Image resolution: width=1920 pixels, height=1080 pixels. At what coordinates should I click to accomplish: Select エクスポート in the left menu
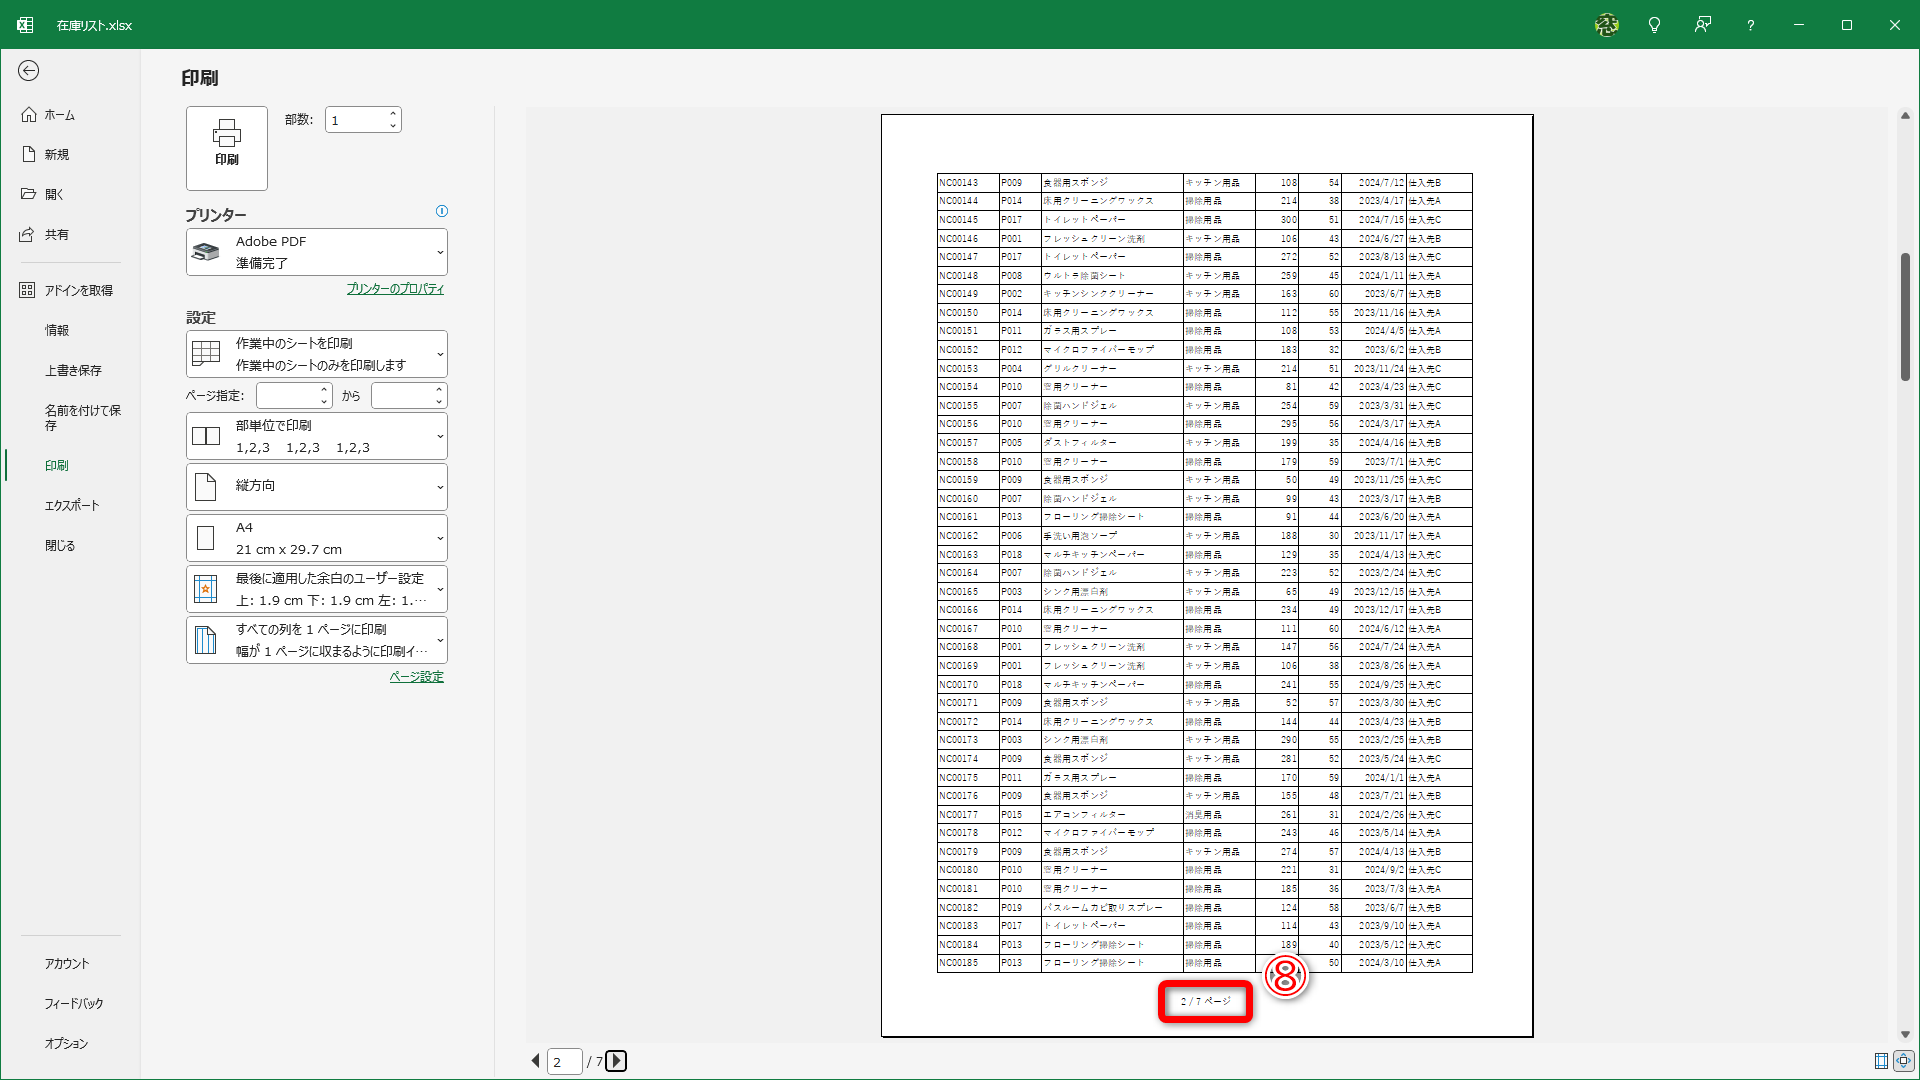pyautogui.click(x=72, y=505)
